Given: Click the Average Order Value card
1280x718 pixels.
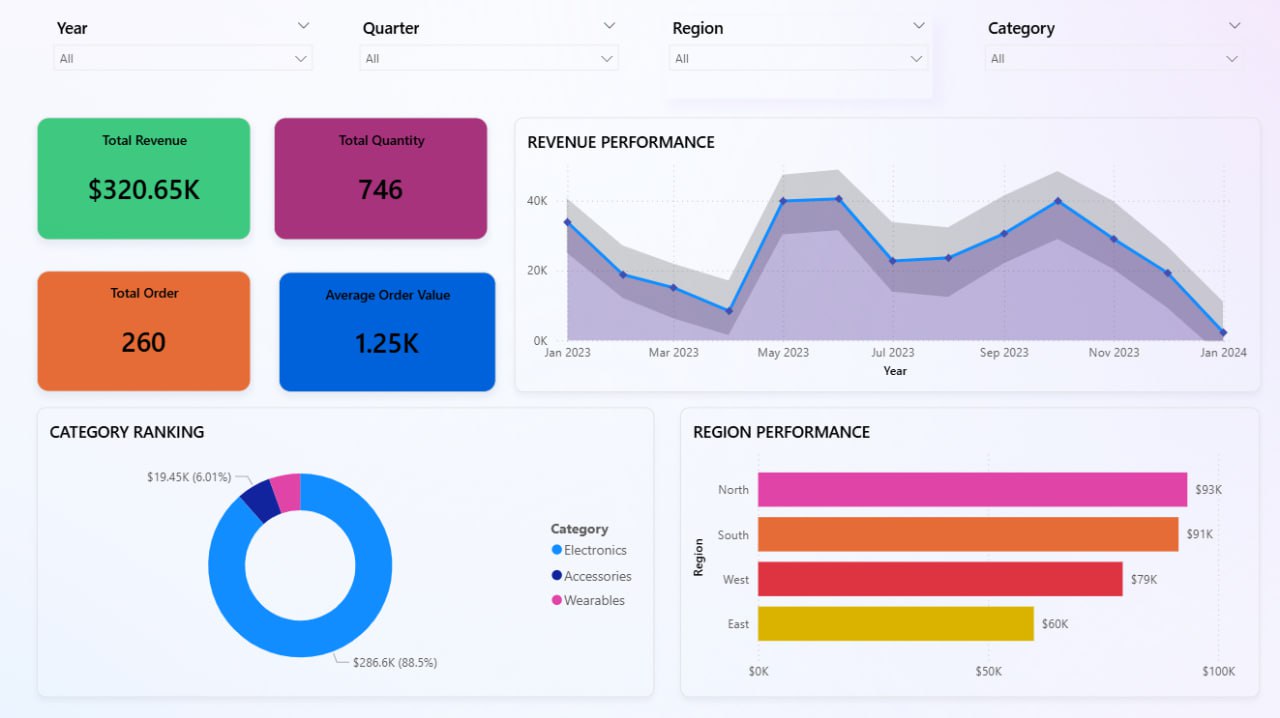Looking at the screenshot, I should [x=387, y=332].
